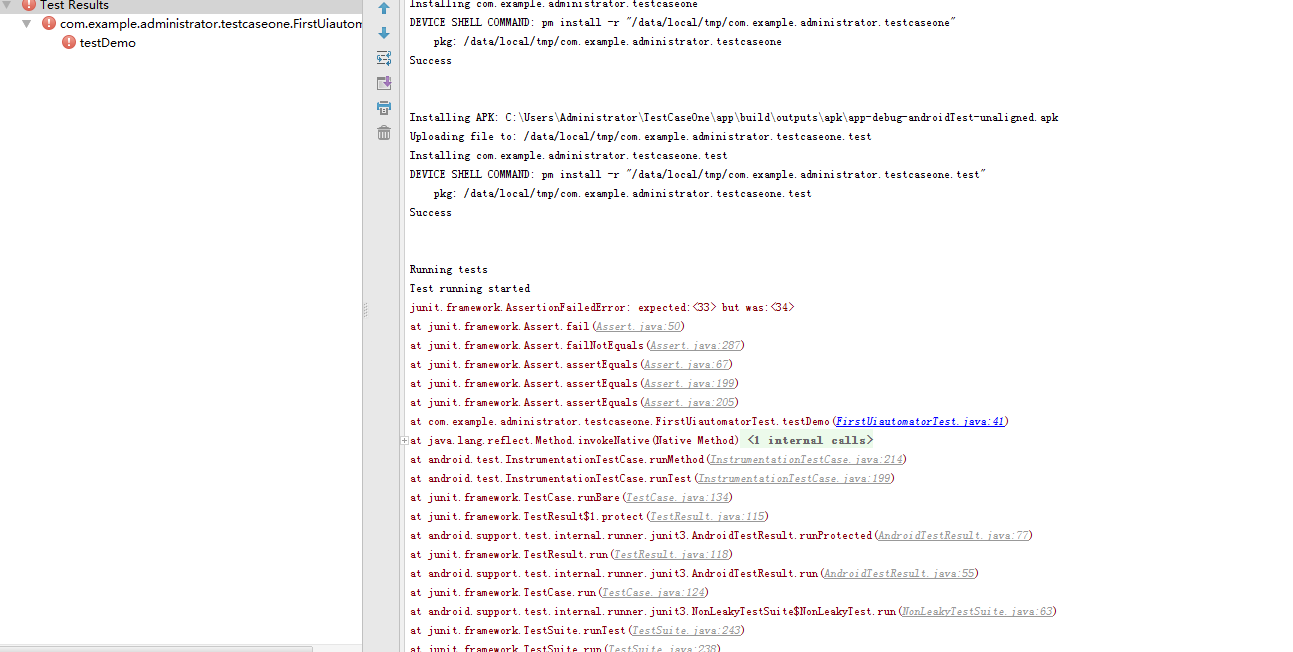Expand fold marker beside invokeNative line
The height and width of the screenshot is (652, 1293).
point(404,440)
